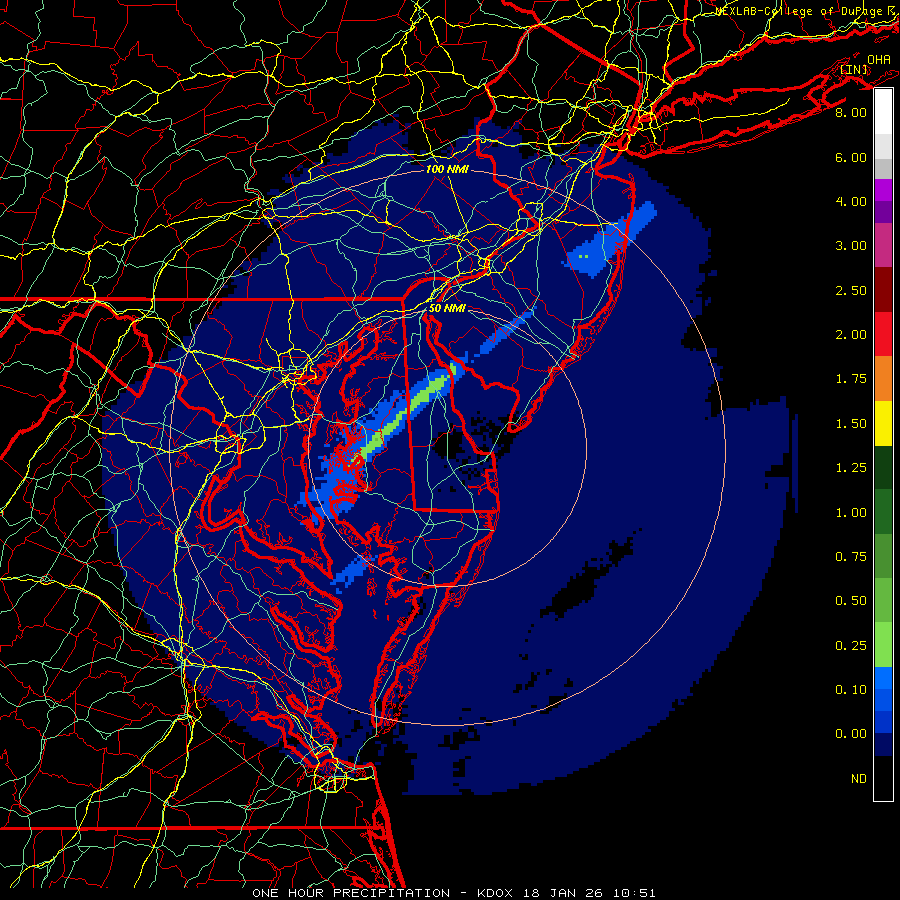Click the "1.75" legend value
900x900 pixels.
pyautogui.click(x=851, y=379)
